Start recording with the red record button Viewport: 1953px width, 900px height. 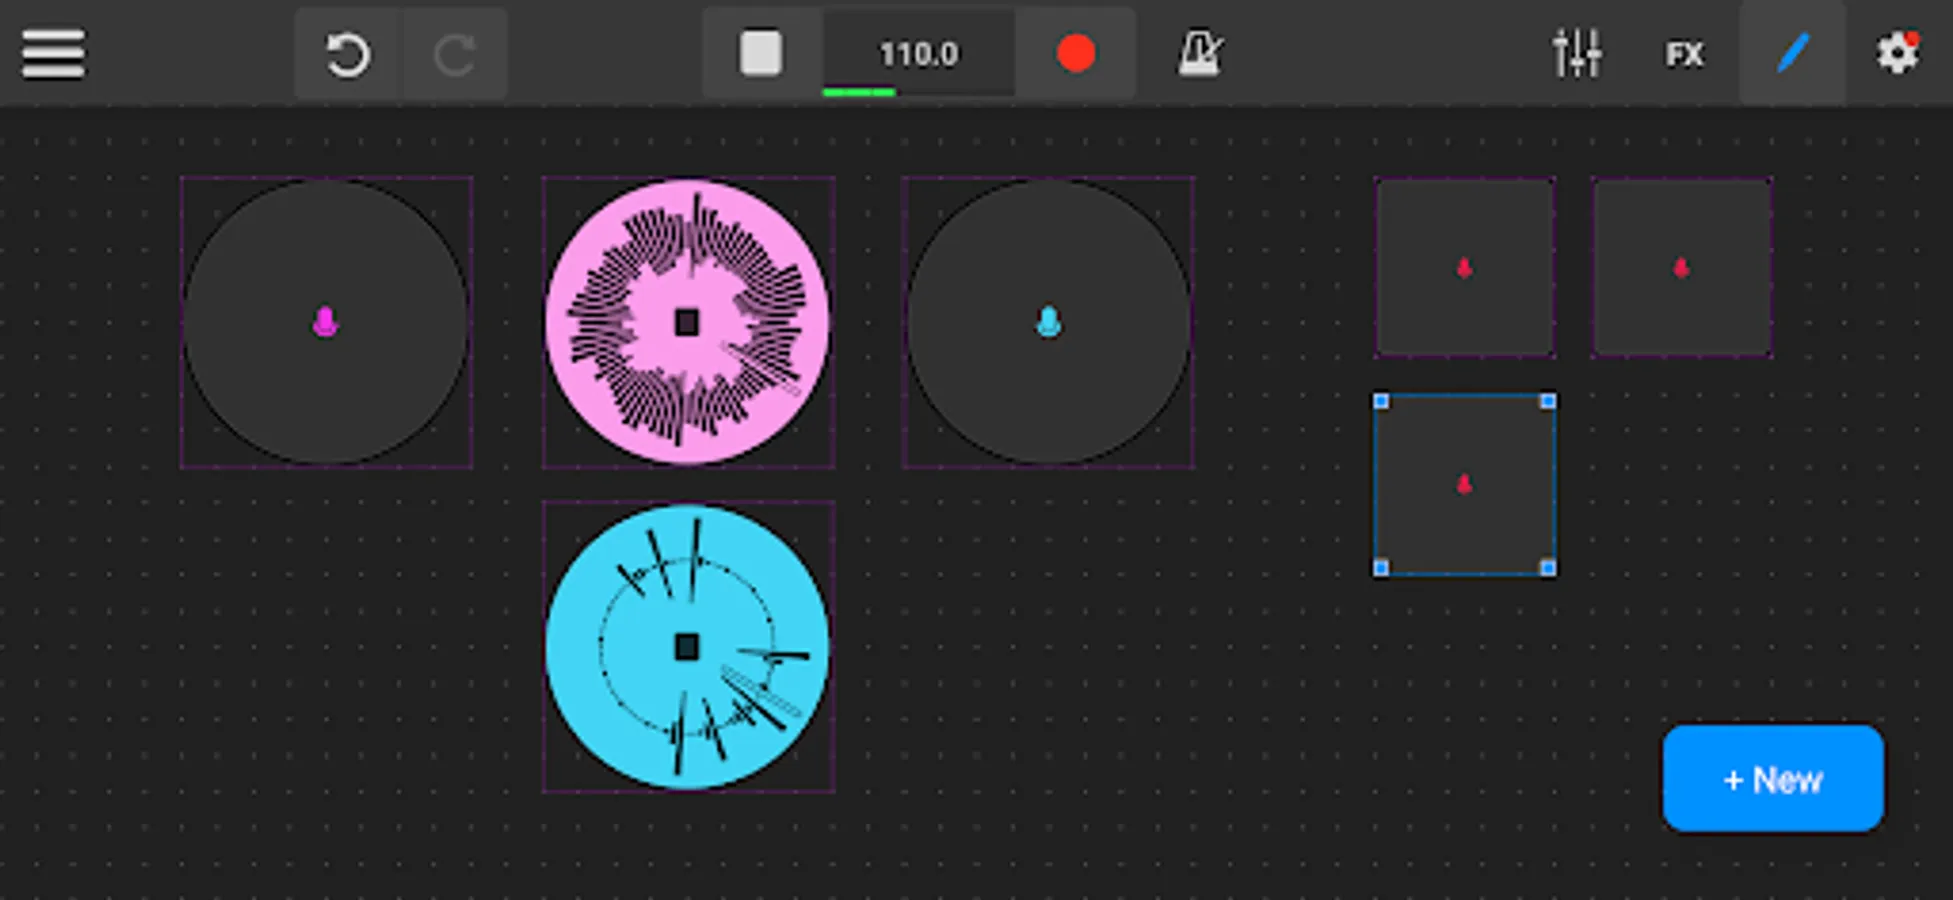pos(1076,54)
